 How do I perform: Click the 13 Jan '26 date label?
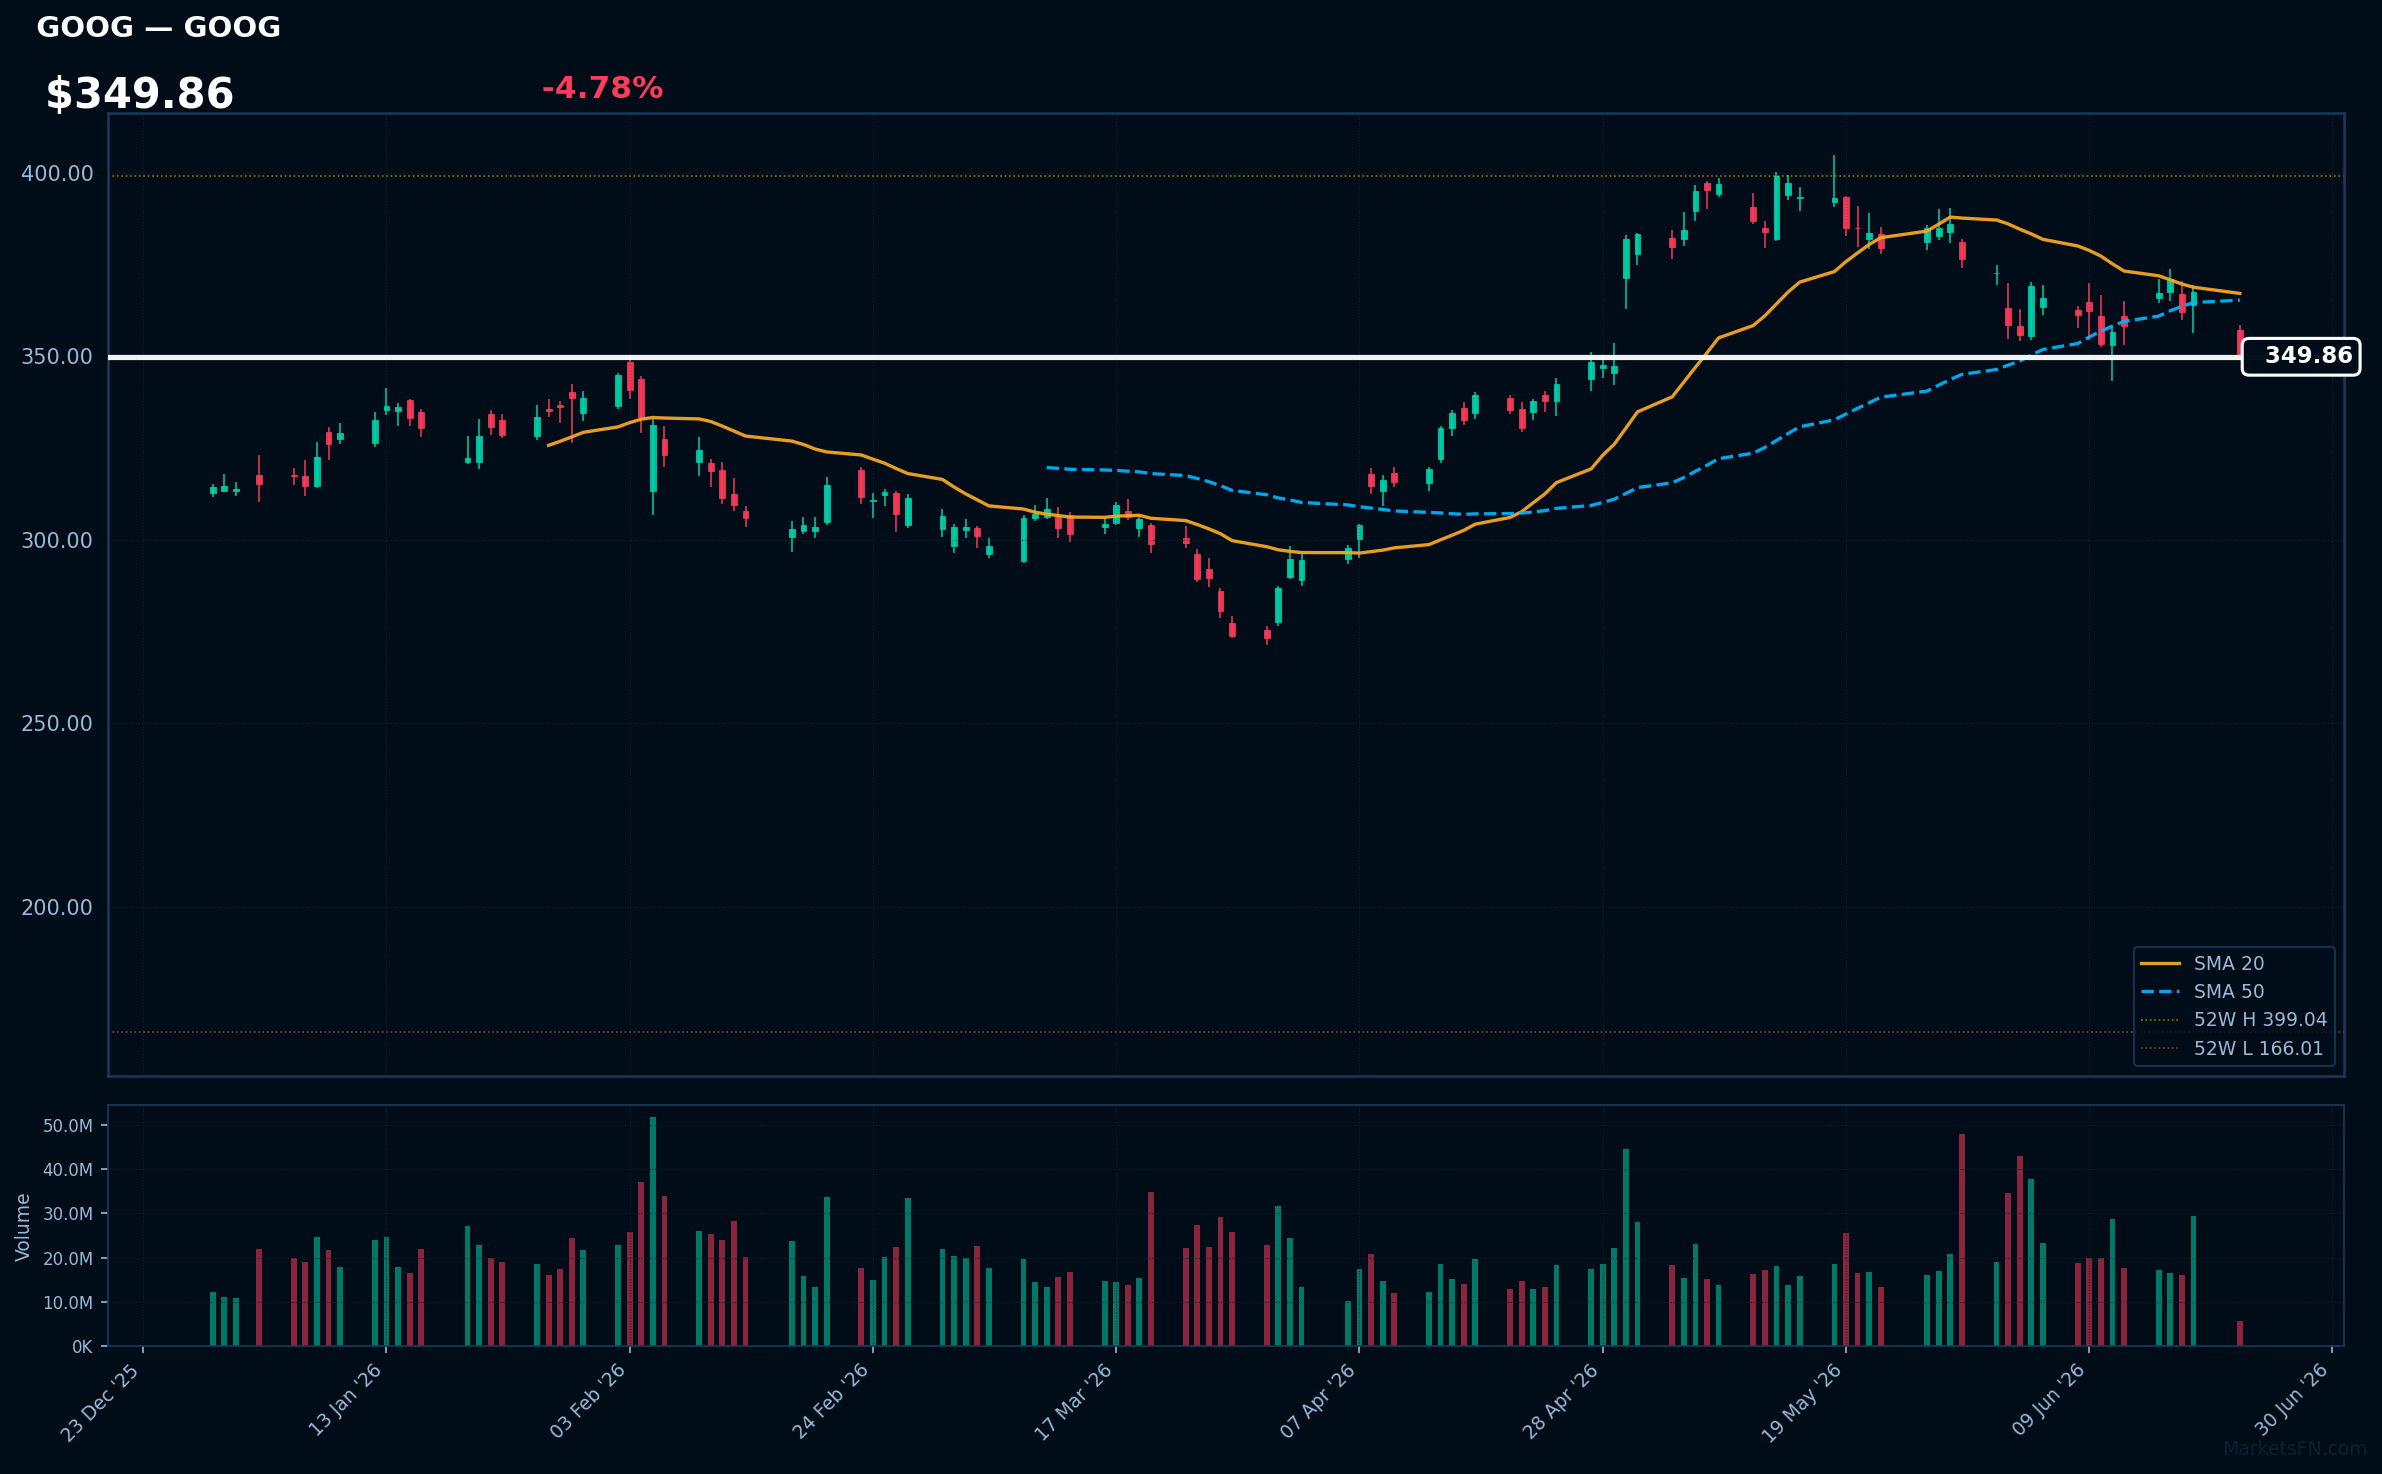pos(345,1400)
